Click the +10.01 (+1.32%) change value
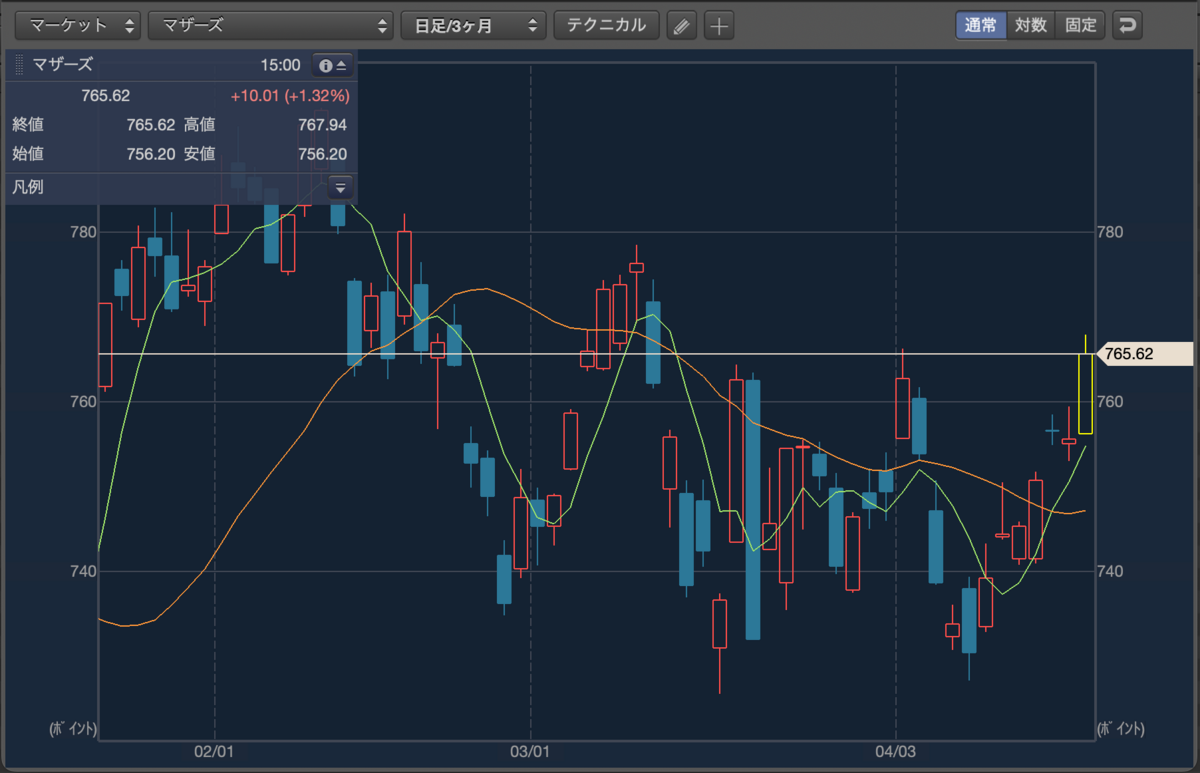Viewport: 1200px width, 773px height. pos(289,96)
